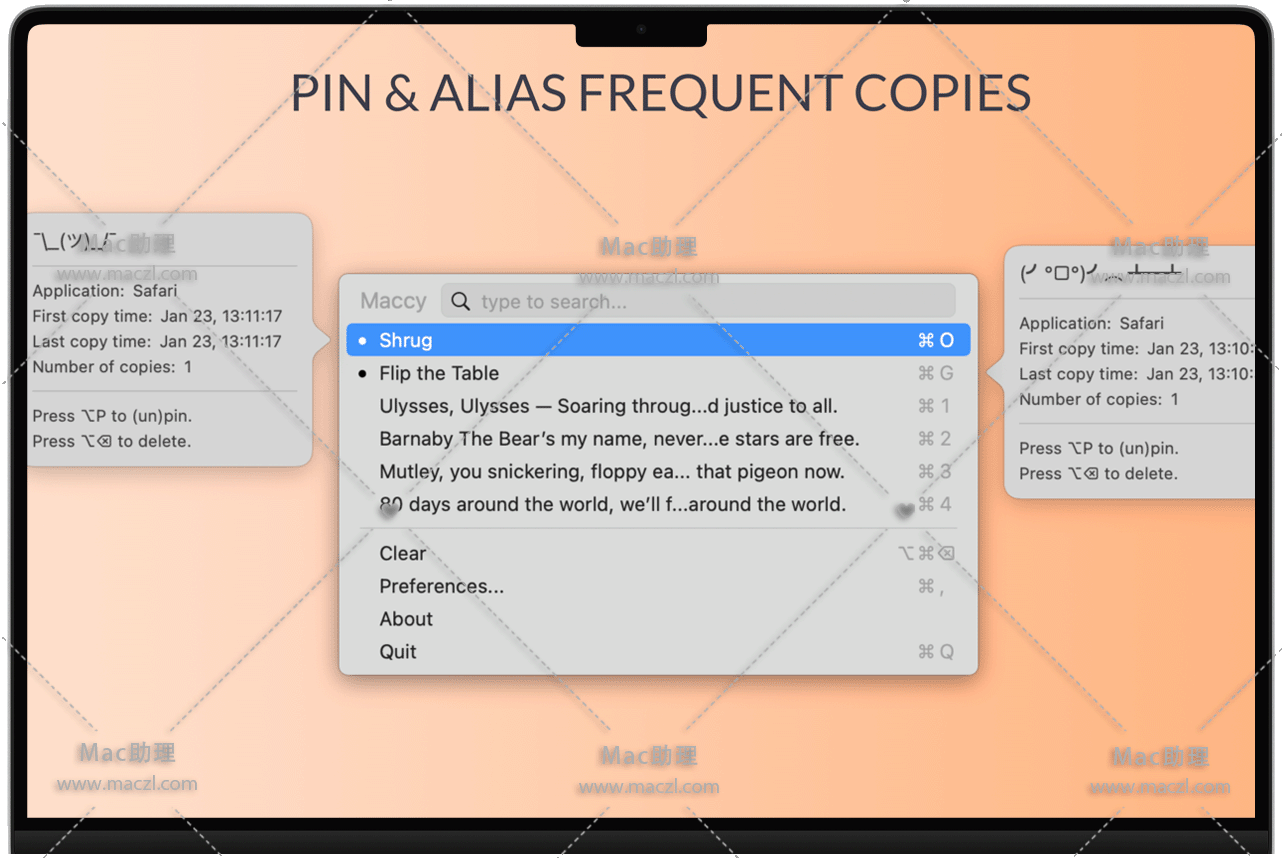Click the magnifying glass search icon
The width and height of the screenshot is (1282, 858).
pos(460,301)
